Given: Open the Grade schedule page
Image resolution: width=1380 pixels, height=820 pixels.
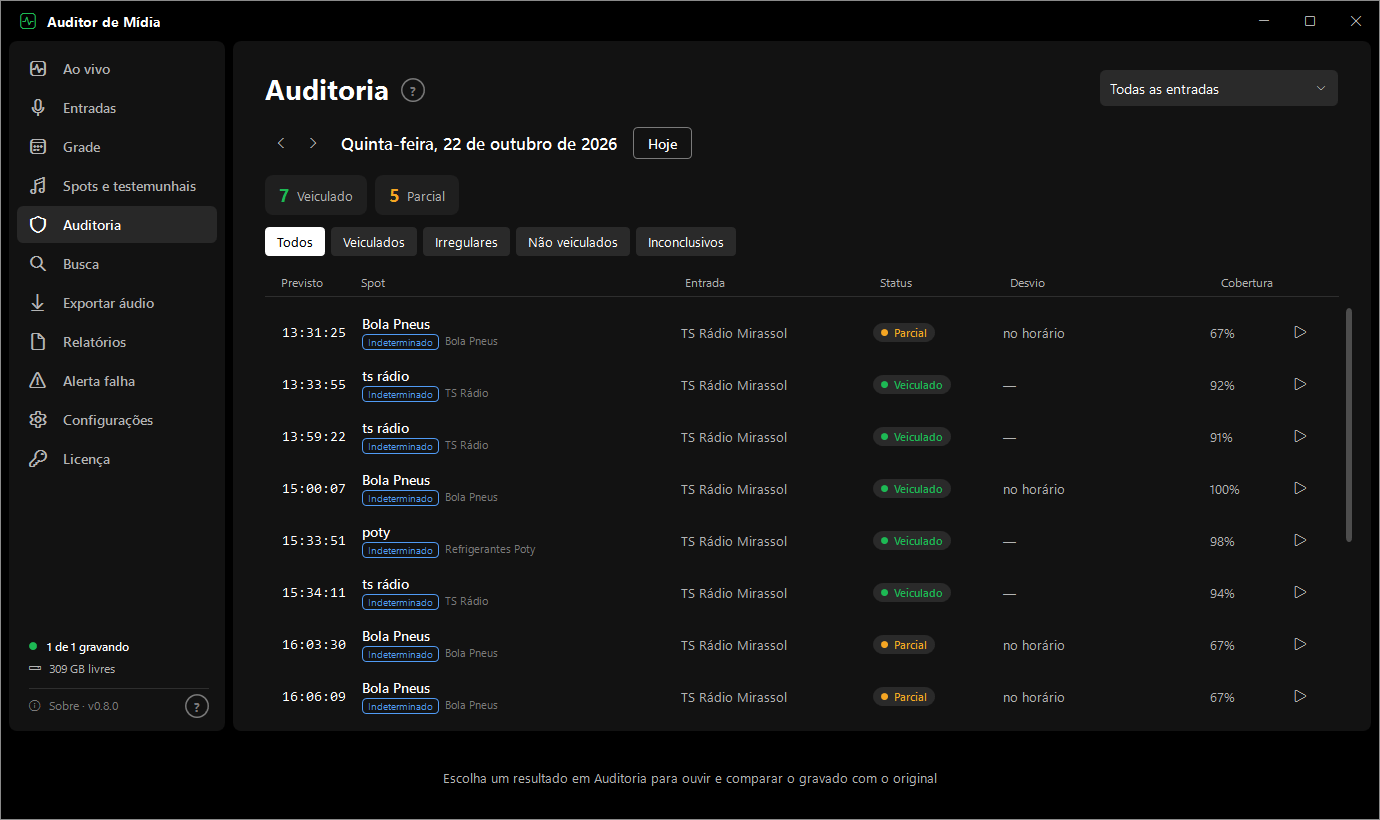Looking at the screenshot, I should [x=117, y=147].
